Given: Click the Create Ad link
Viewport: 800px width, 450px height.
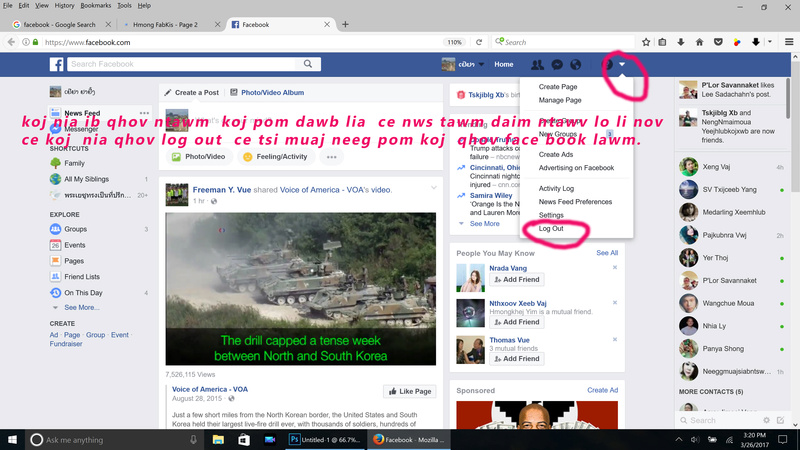Looking at the screenshot, I should pyautogui.click(x=603, y=390).
